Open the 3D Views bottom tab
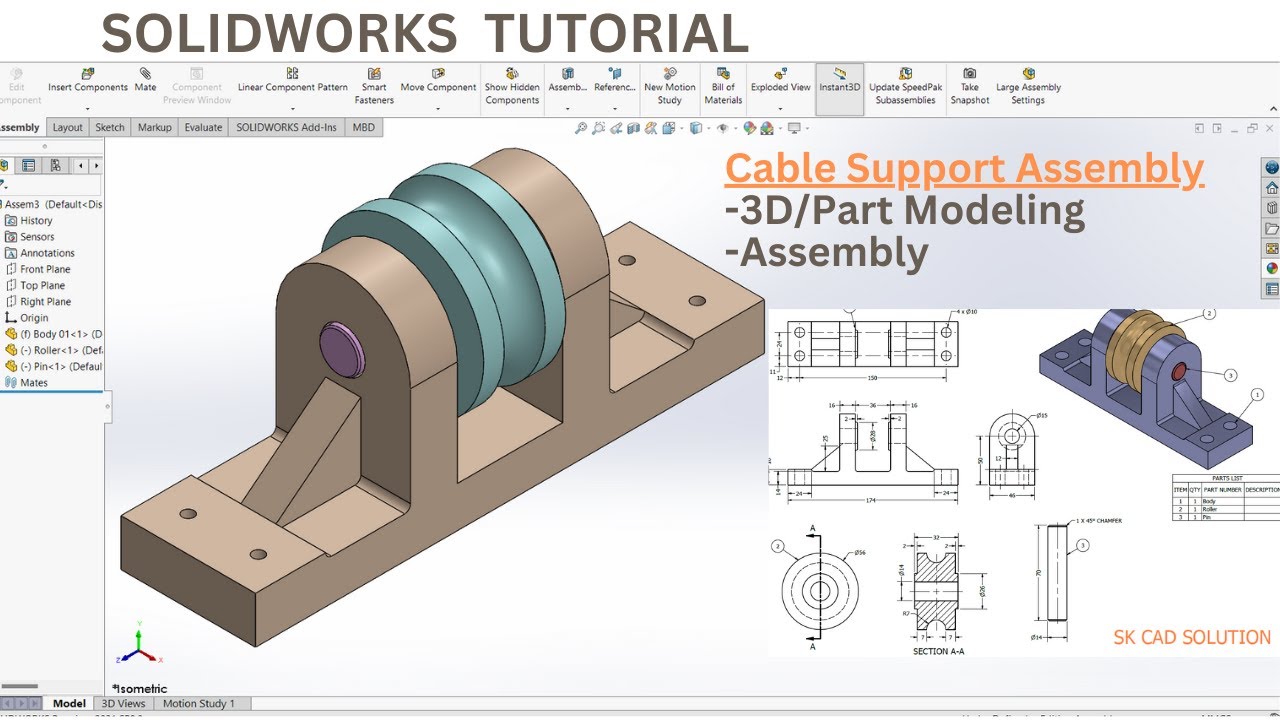Viewport: 1280px width, 720px height. 125,703
